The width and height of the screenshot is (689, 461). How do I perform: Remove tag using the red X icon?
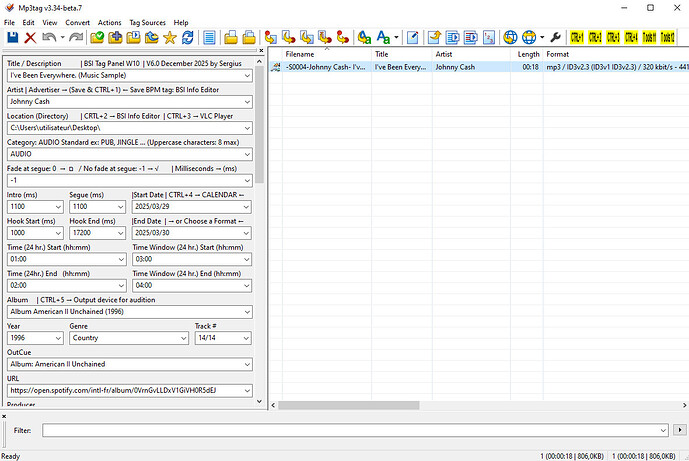tap(30, 38)
